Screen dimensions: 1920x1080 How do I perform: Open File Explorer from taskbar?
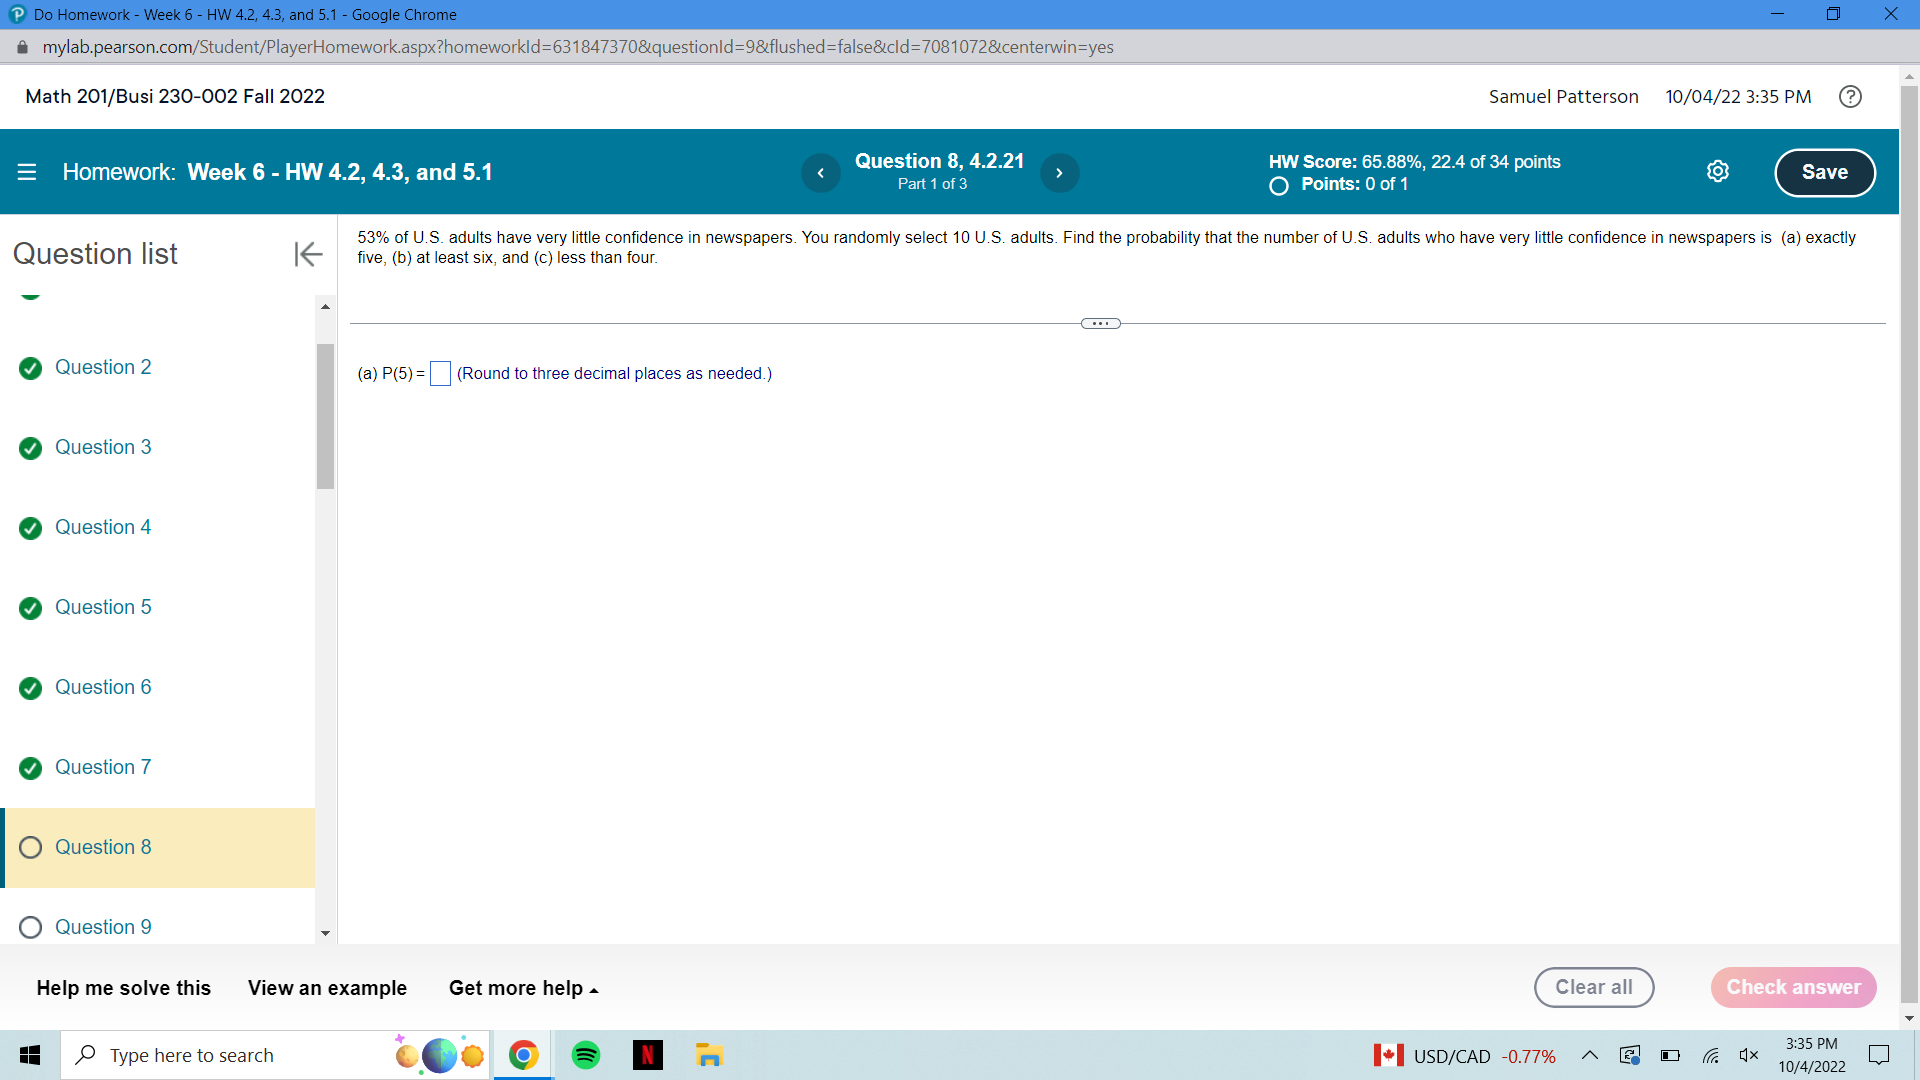tap(709, 1055)
